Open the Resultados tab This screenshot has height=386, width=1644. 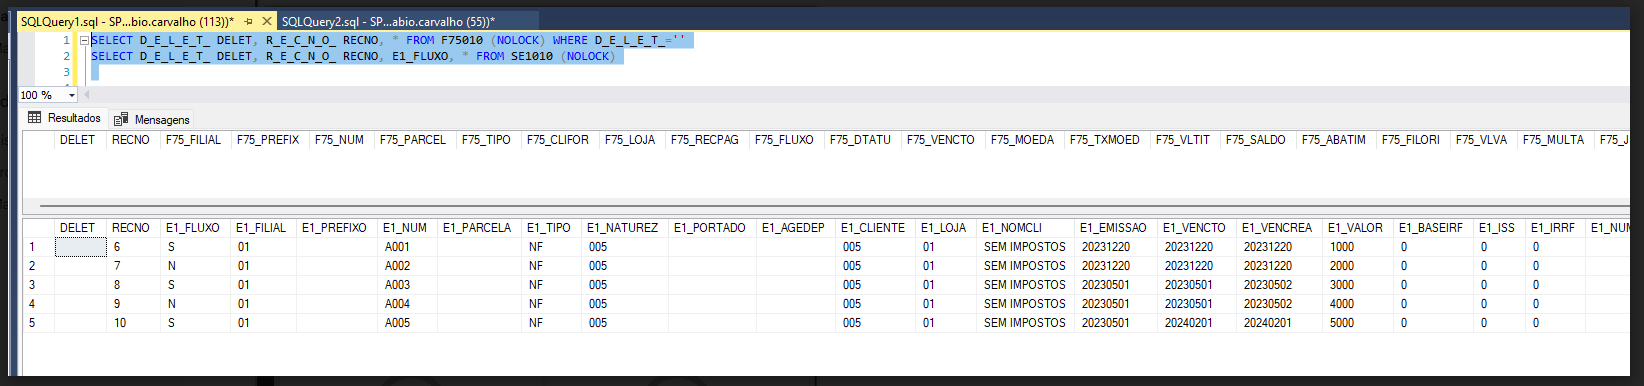click(64, 118)
